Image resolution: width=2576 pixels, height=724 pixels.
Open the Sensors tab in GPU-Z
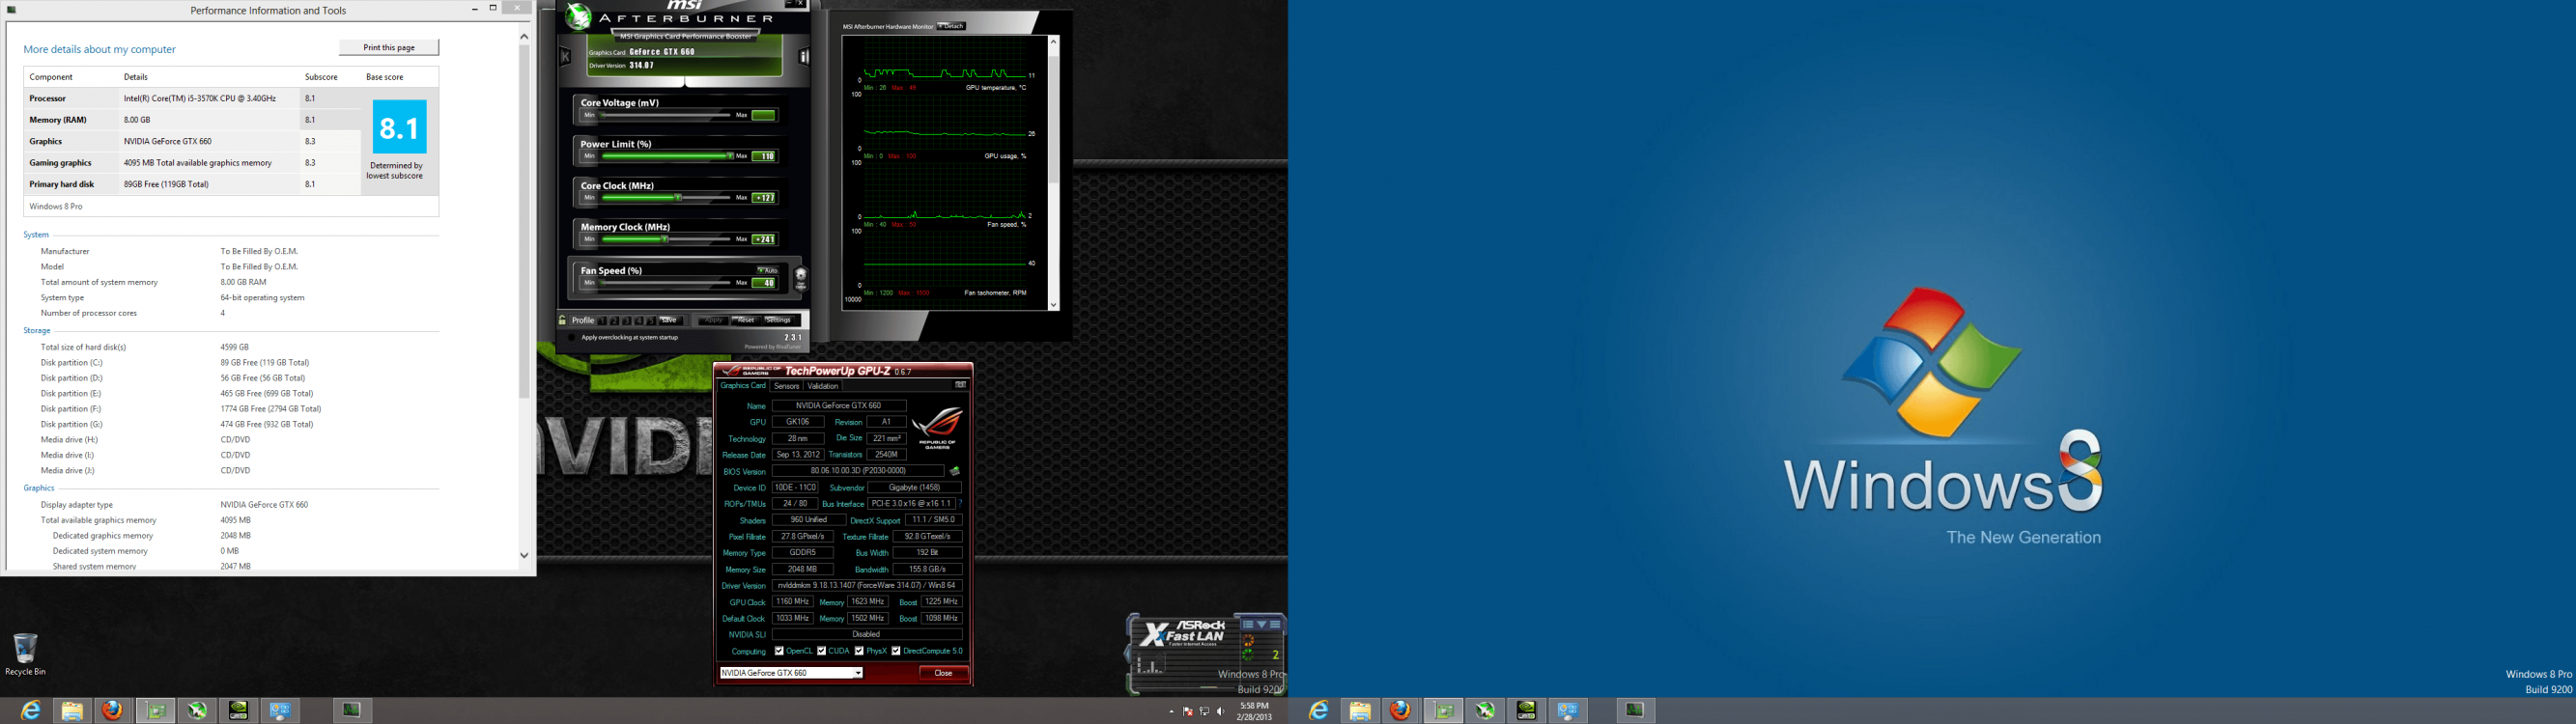[x=787, y=386]
